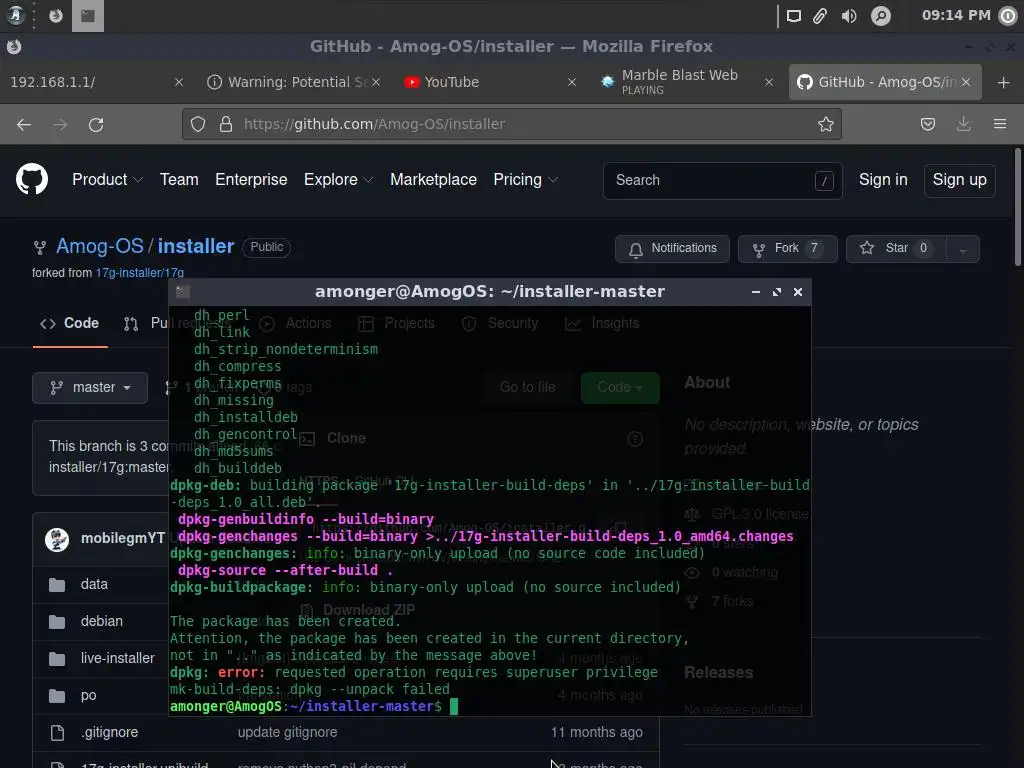Screen dimensions: 1024x768
Task: Open the master branch selector dropdown
Action: coord(90,388)
